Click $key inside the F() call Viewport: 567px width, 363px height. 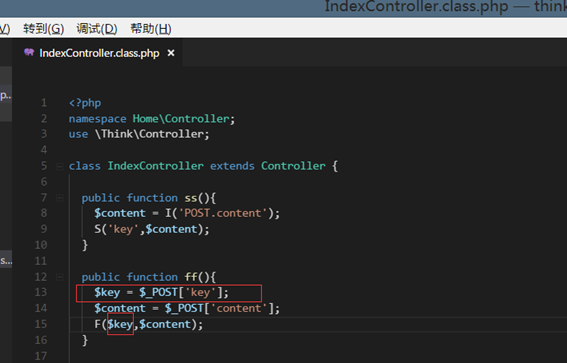120,324
